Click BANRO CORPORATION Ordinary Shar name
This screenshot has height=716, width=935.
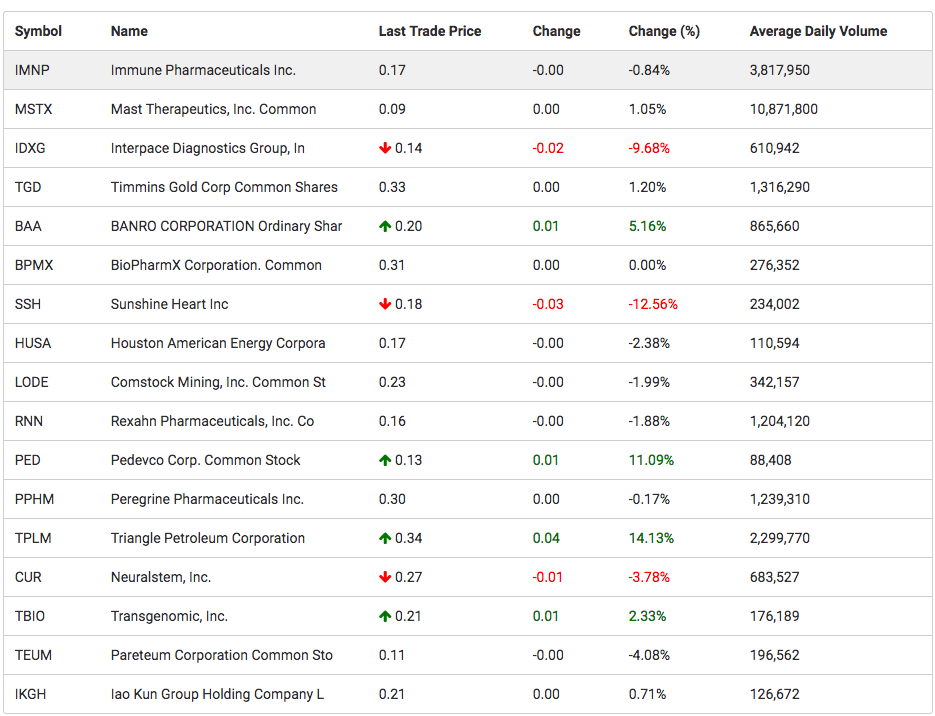tap(227, 227)
